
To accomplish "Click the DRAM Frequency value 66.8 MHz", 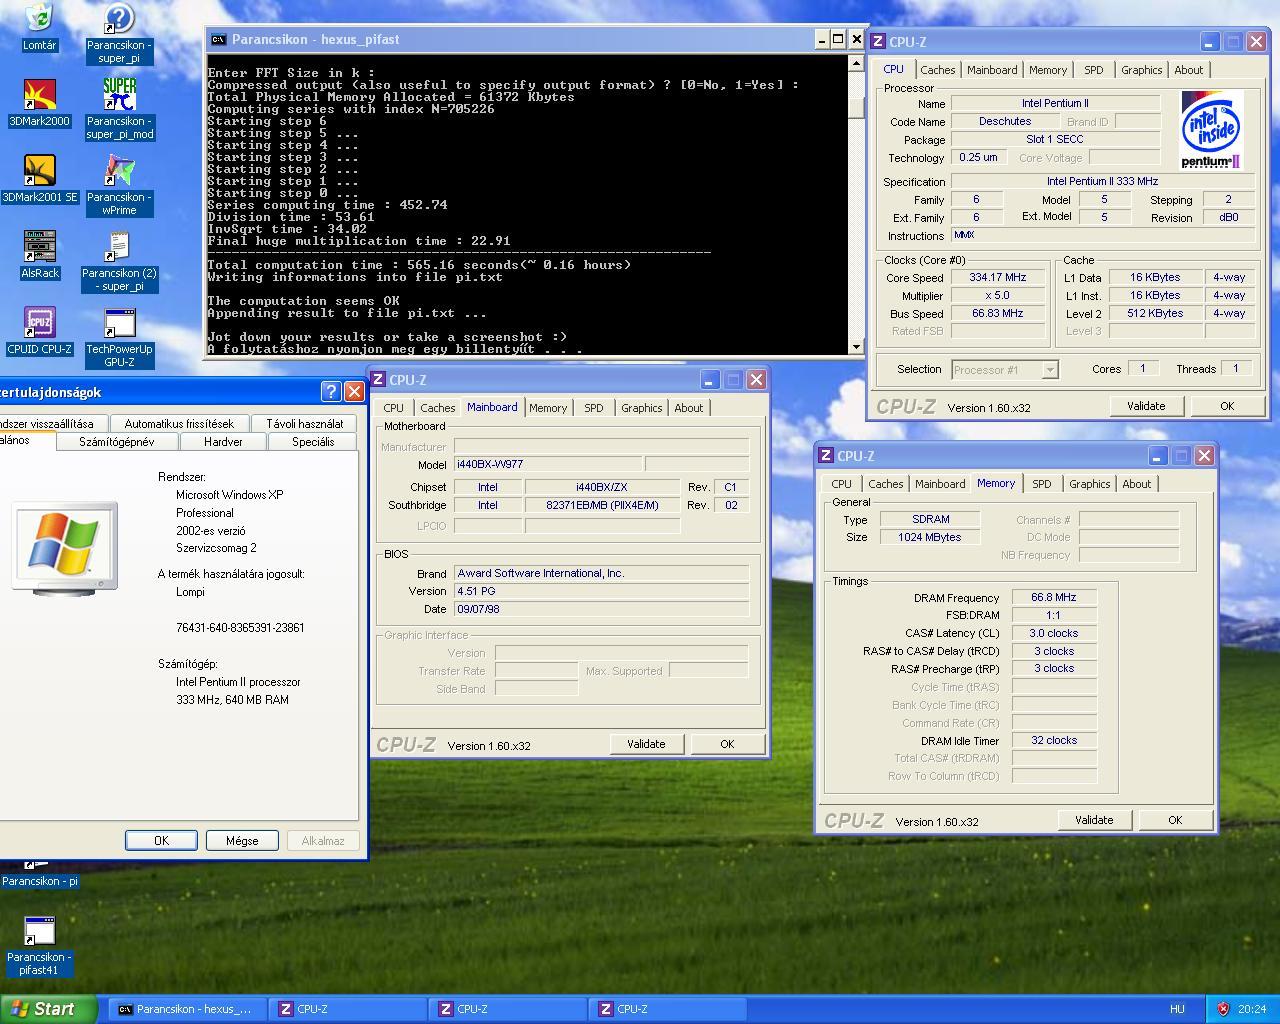I will coord(1054,598).
